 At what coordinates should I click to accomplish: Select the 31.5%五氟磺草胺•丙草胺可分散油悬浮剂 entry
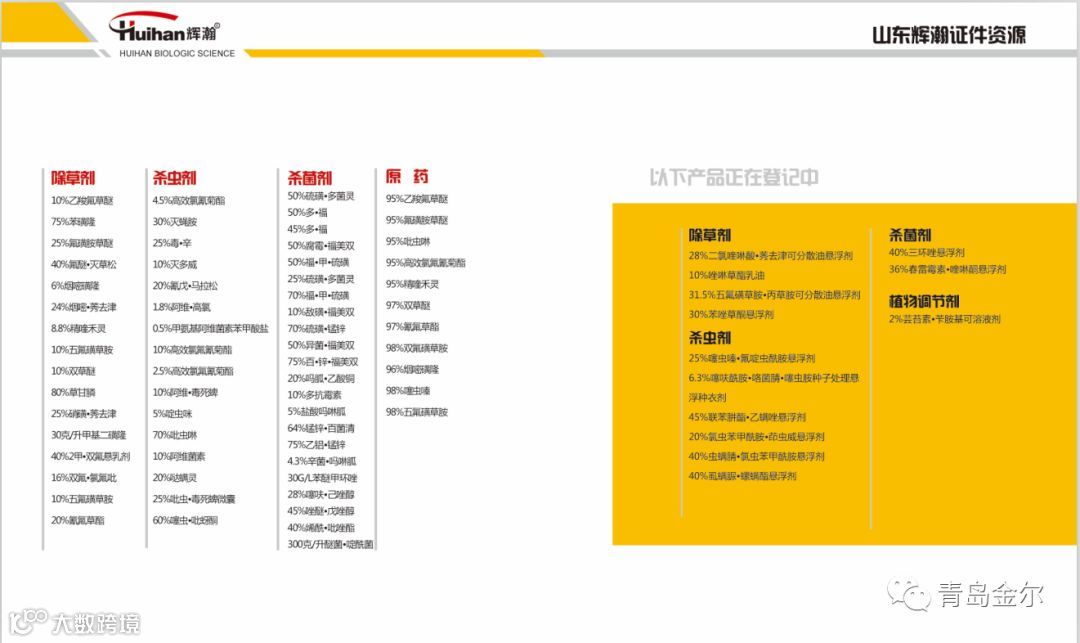pyautogui.click(x=774, y=295)
